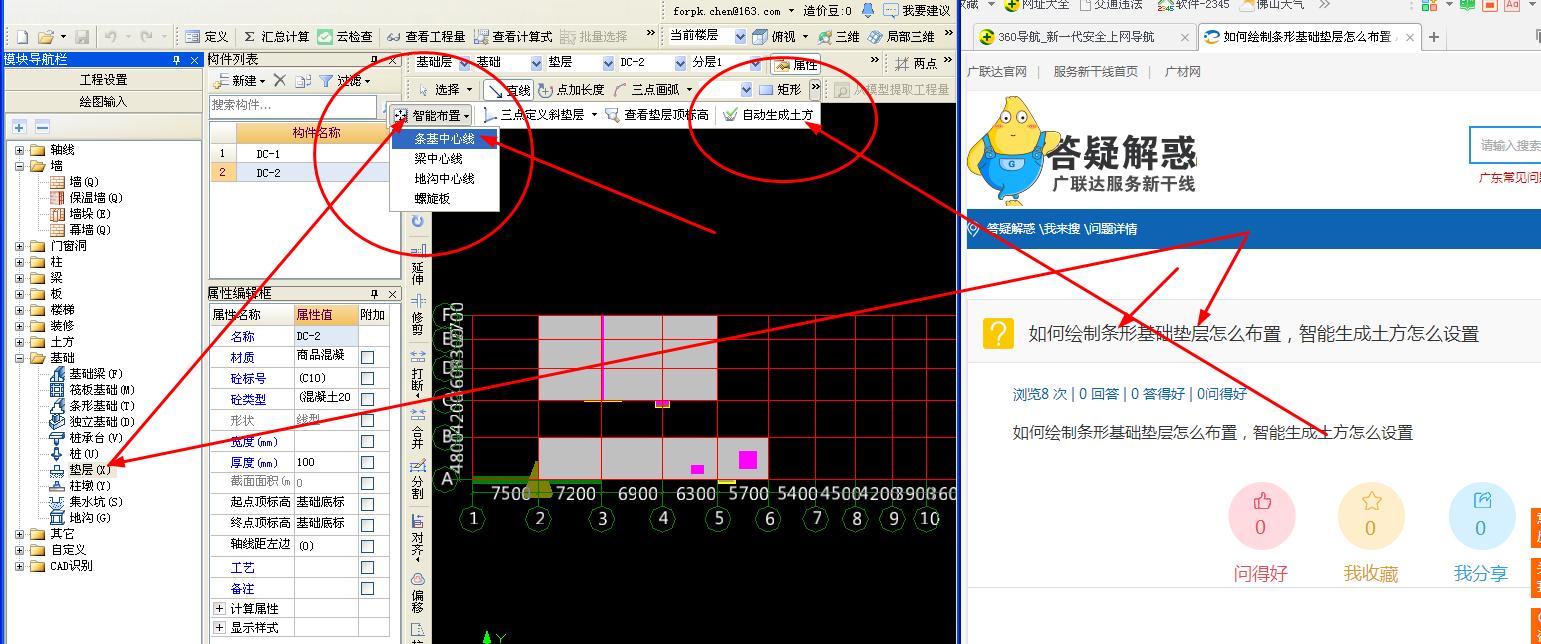Image resolution: width=1541 pixels, height=644 pixels.
Task: Click the Save disk icon
Action: click(x=82, y=36)
